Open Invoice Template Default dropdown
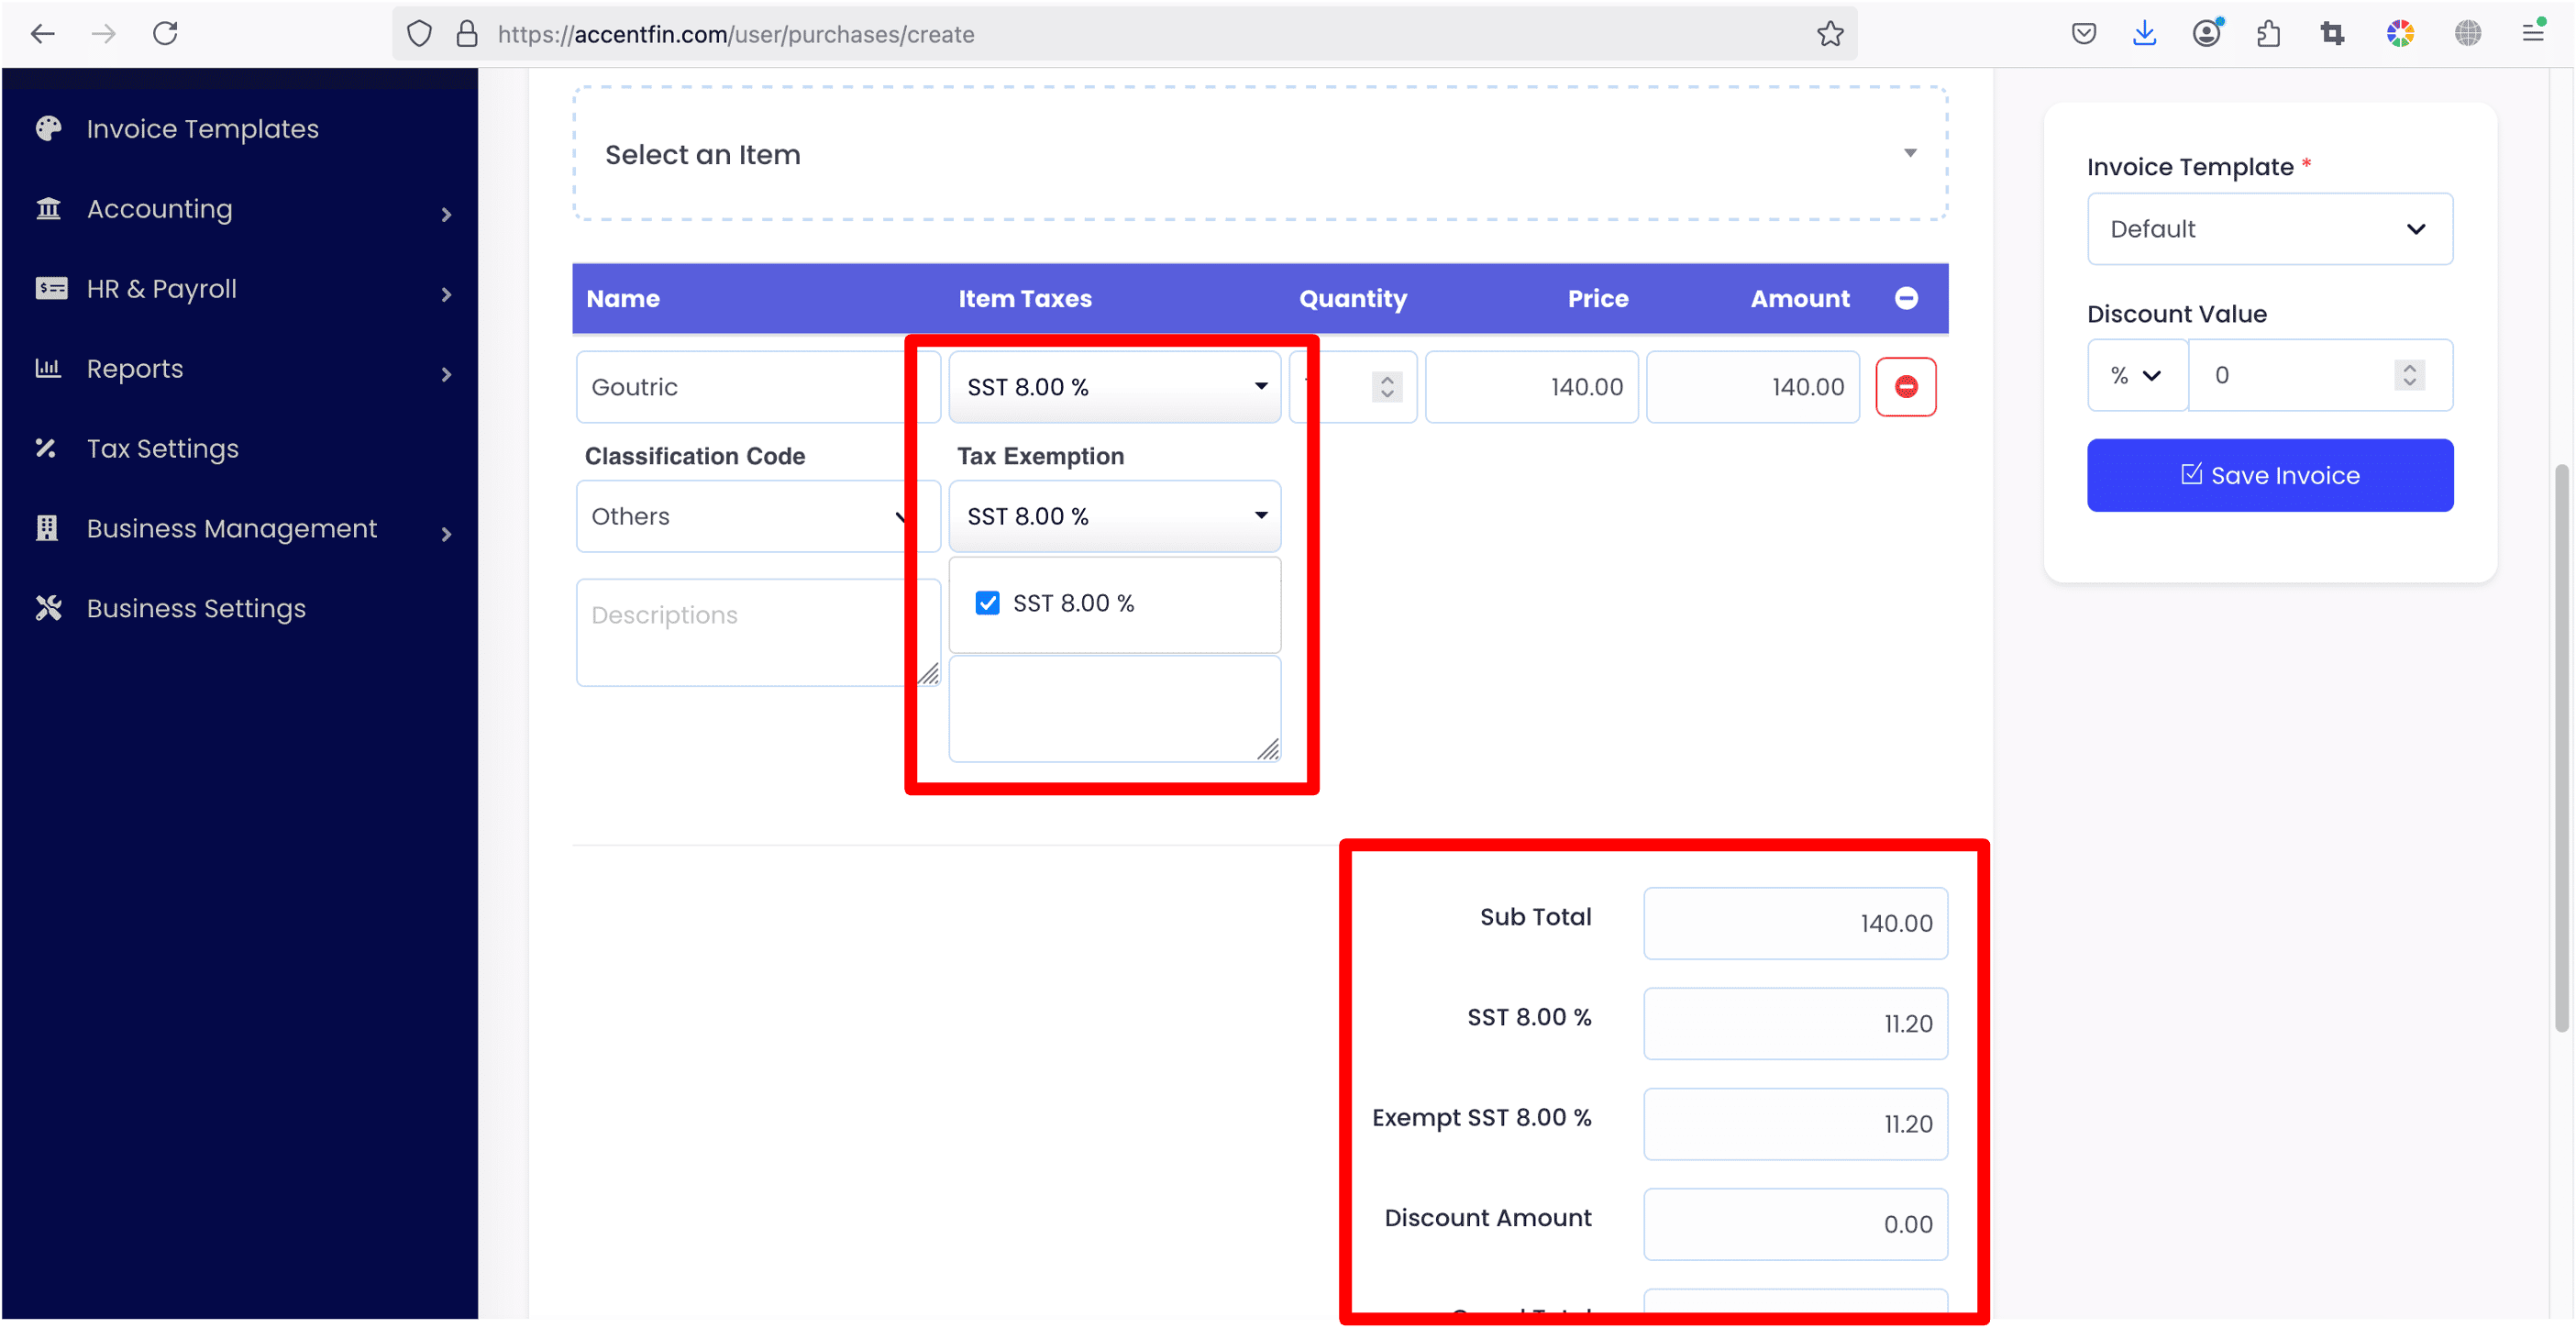 pos(2269,229)
